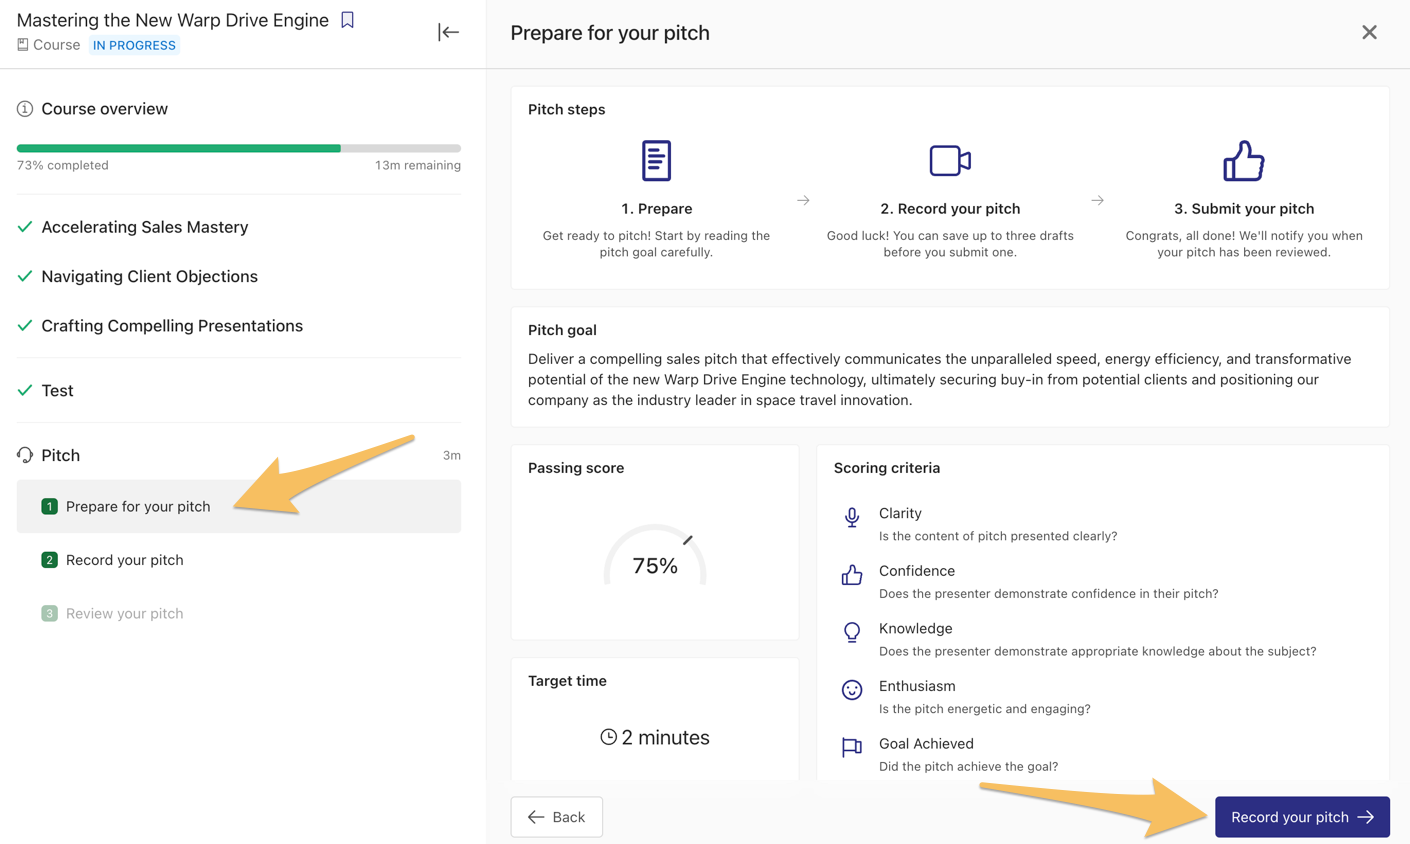Image resolution: width=1410 pixels, height=844 pixels.
Task: Go back with the Back button
Action: click(557, 817)
